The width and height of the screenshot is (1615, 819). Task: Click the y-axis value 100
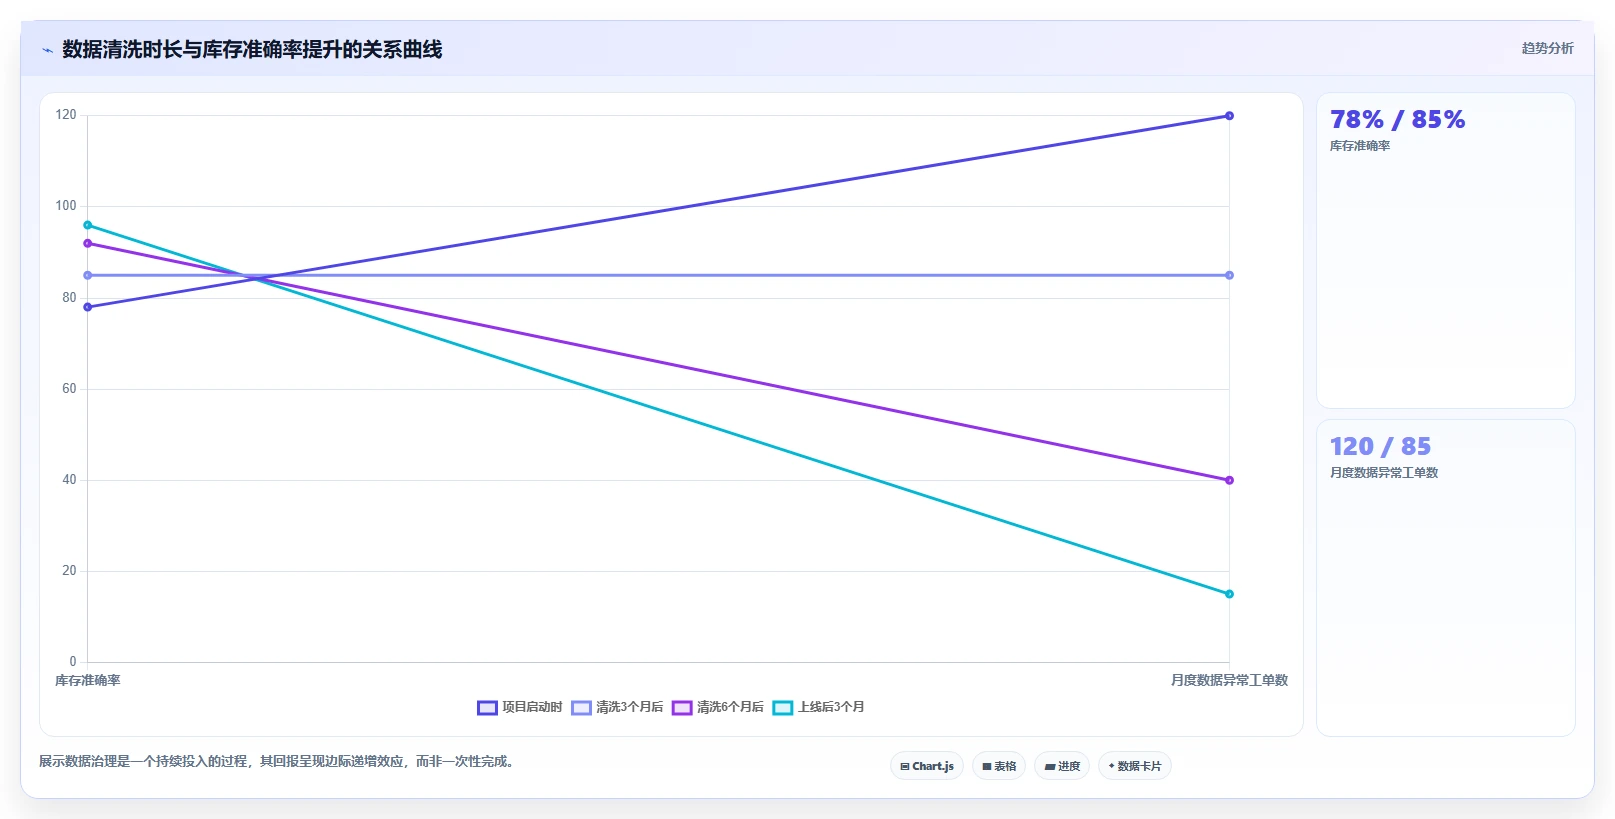[x=66, y=206]
